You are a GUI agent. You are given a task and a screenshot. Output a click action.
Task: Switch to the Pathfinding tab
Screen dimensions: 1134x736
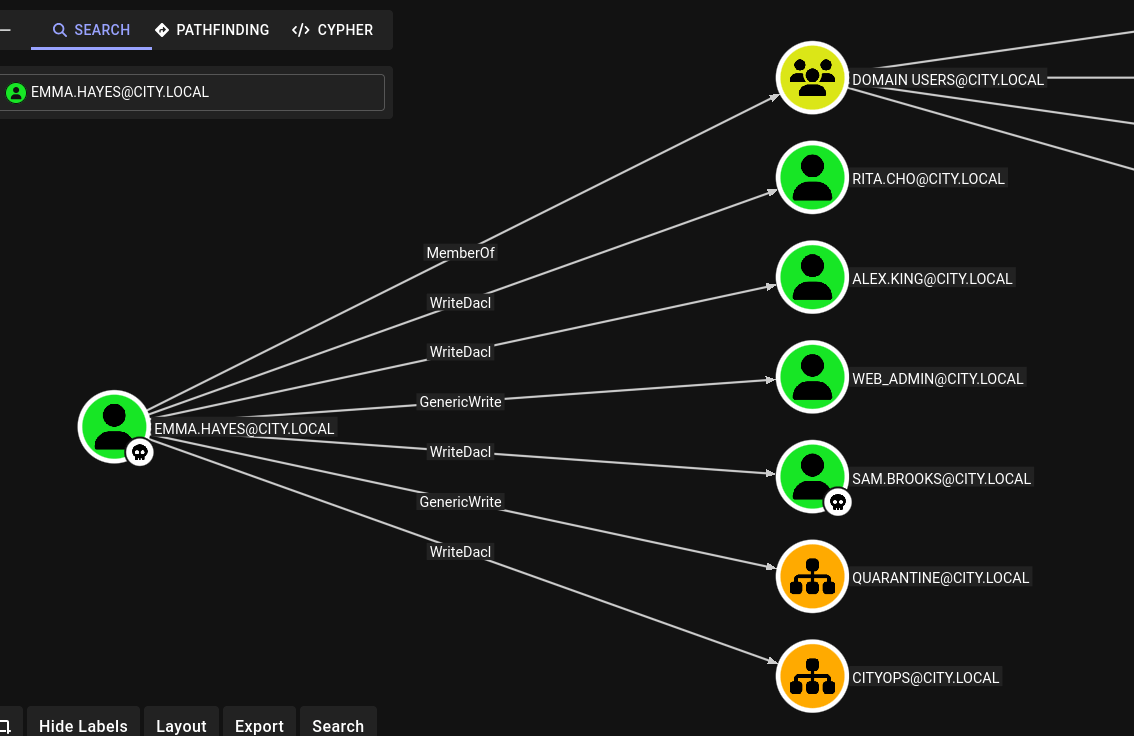click(212, 30)
